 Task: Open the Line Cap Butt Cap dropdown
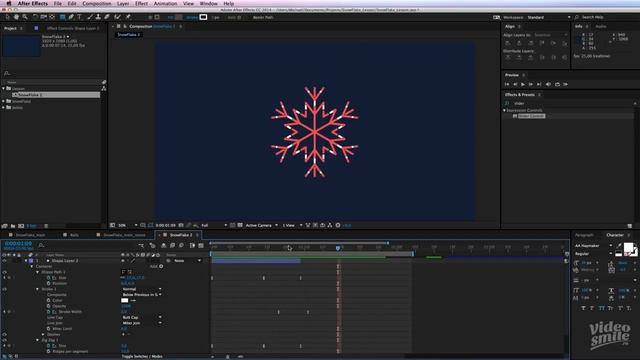pos(142,317)
